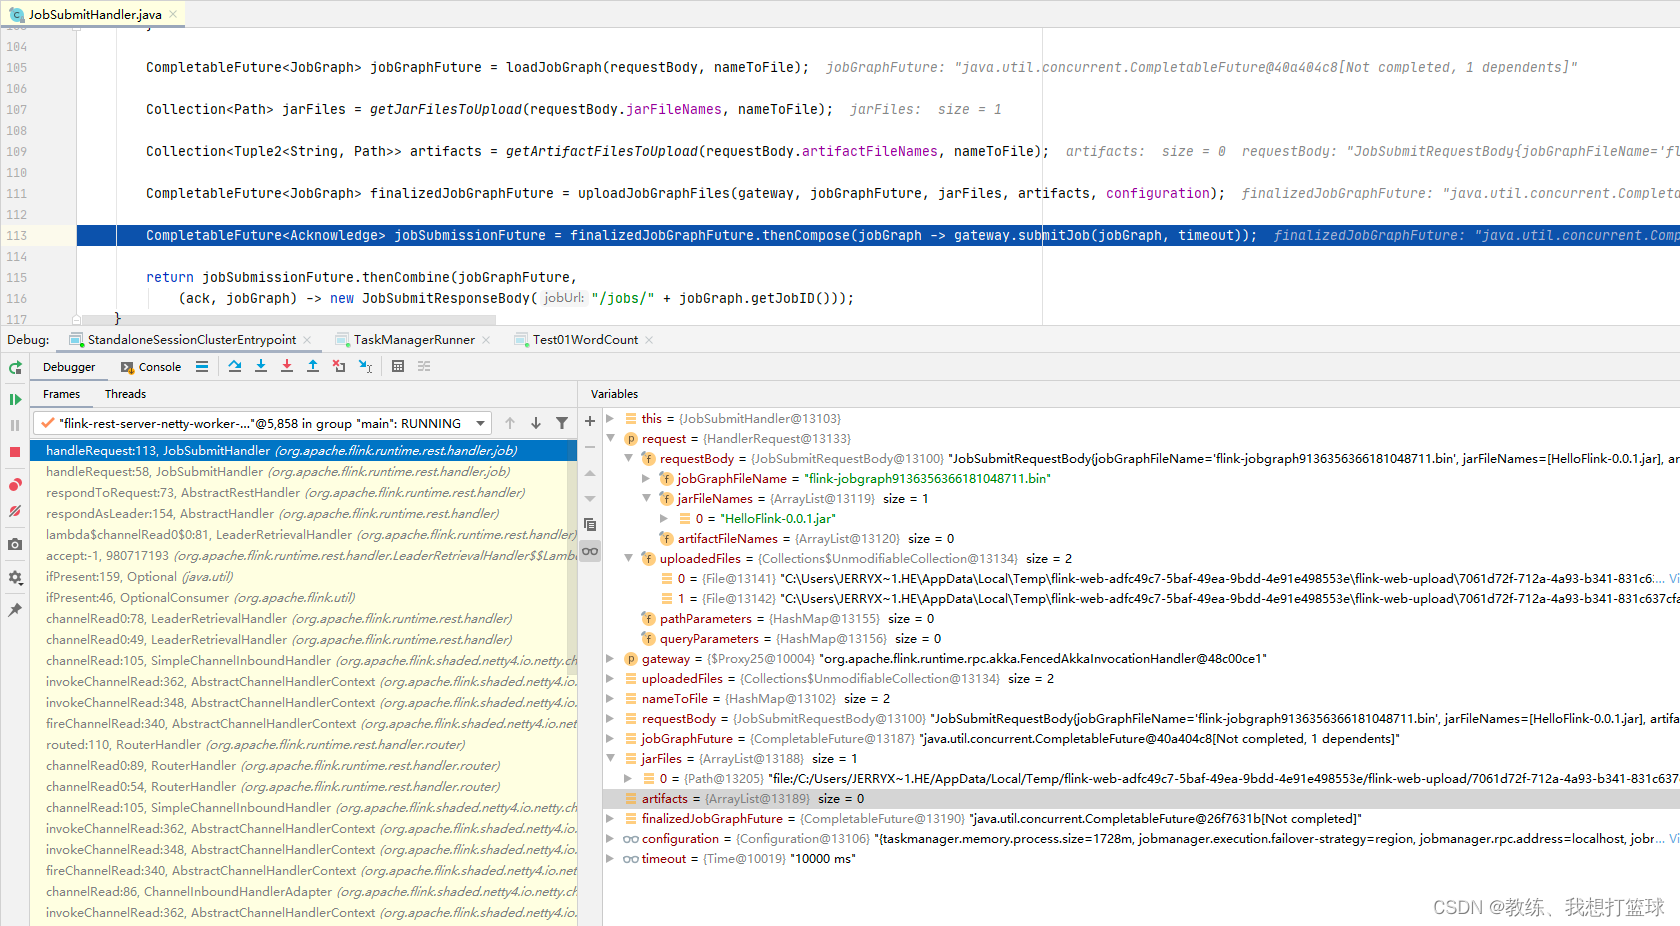The image size is (1680, 926).
Task: Expand the nameToFile variable
Action: (610, 699)
